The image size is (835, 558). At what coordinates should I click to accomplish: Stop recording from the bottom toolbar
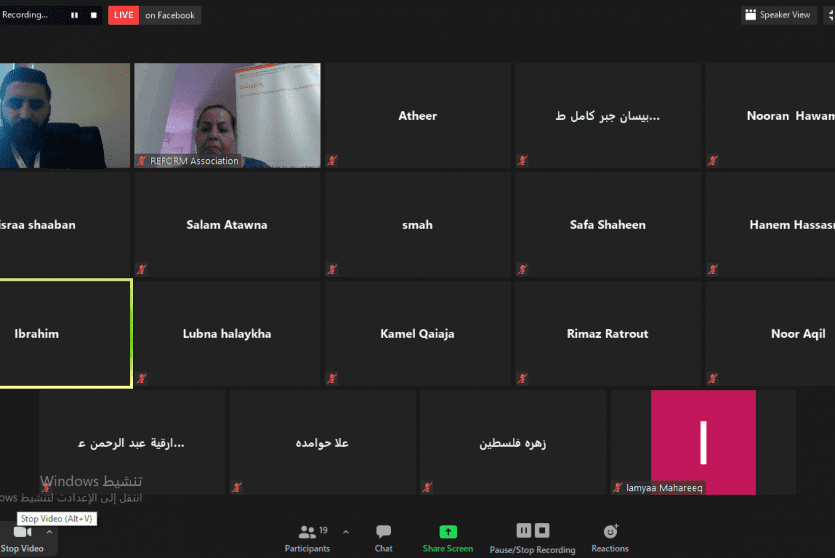[x=541, y=530]
